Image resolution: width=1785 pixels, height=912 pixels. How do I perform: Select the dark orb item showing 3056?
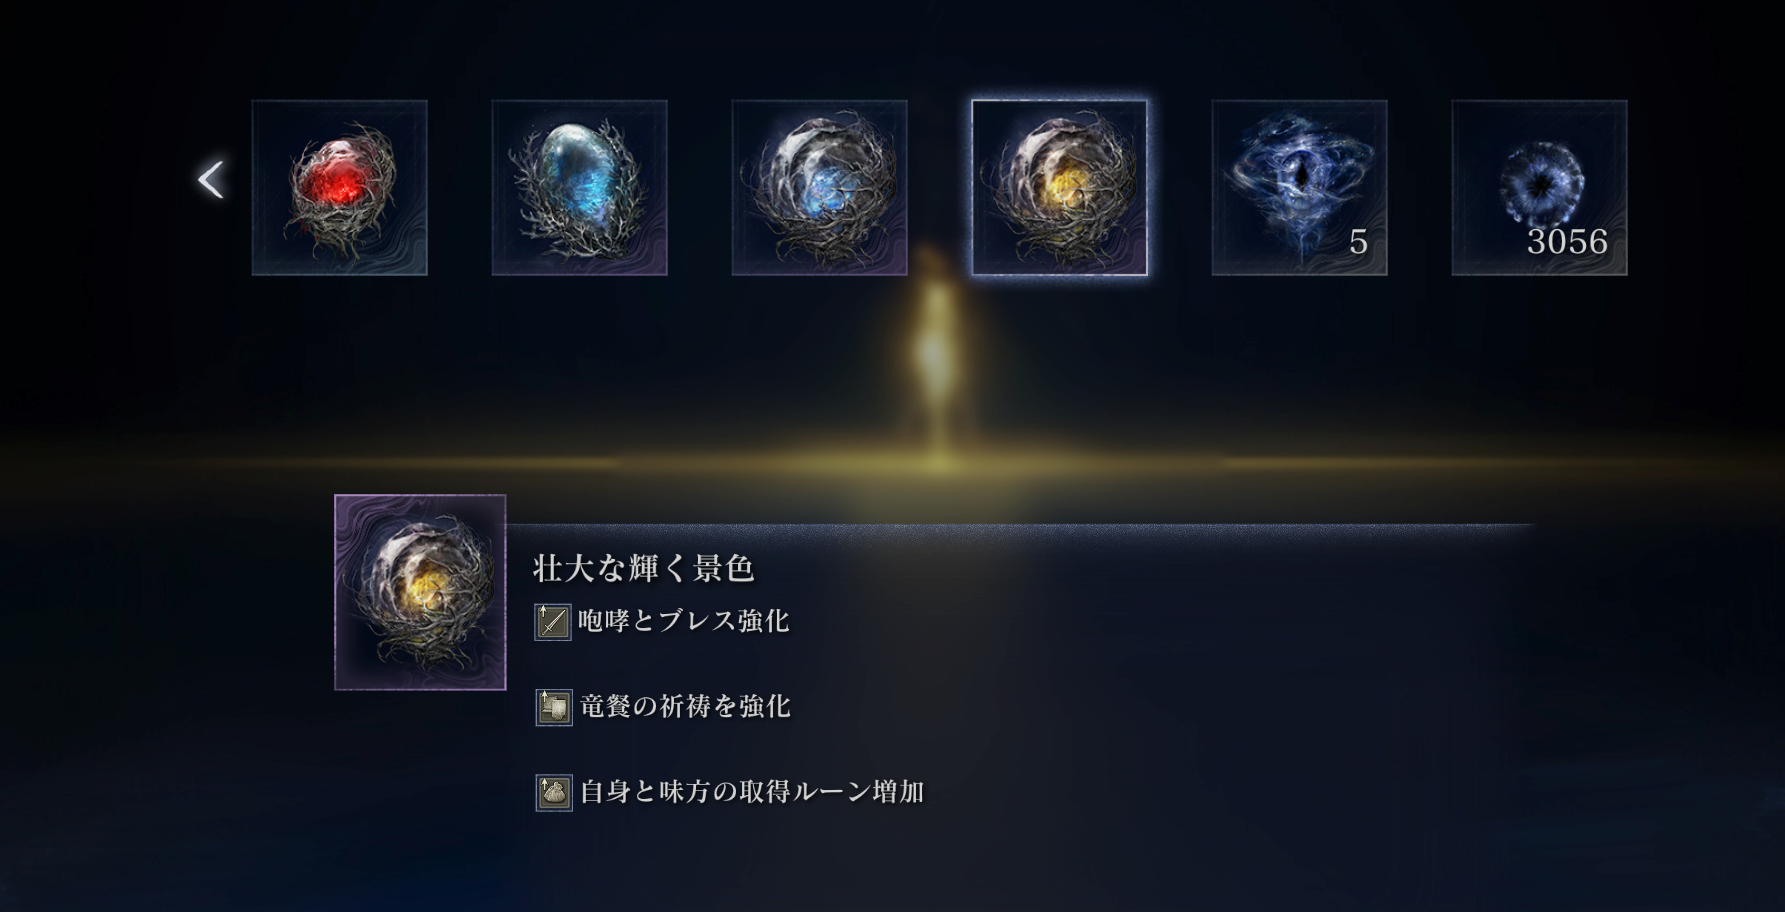[x=1540, y=187]
